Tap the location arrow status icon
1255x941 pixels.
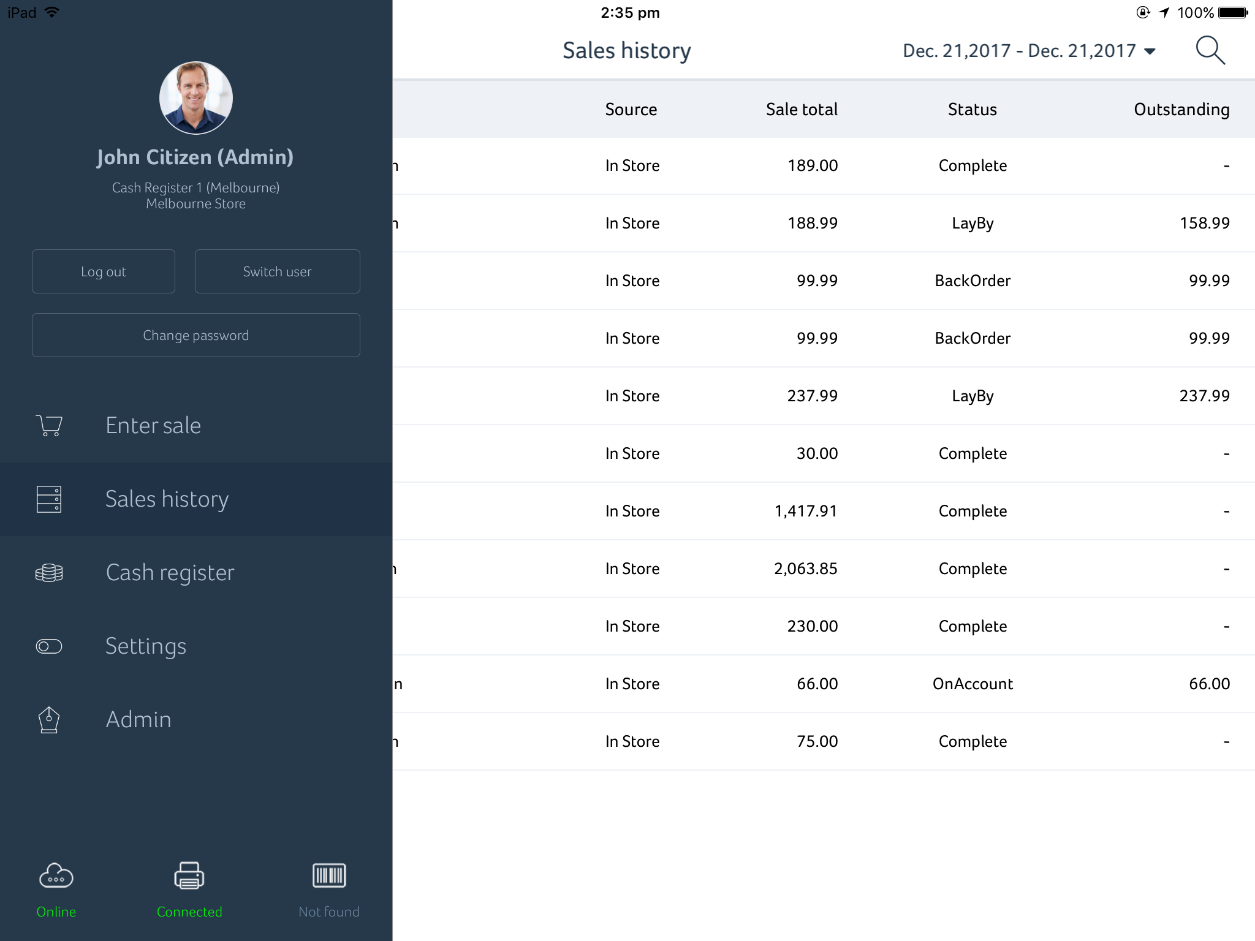tap(1164, 13)
